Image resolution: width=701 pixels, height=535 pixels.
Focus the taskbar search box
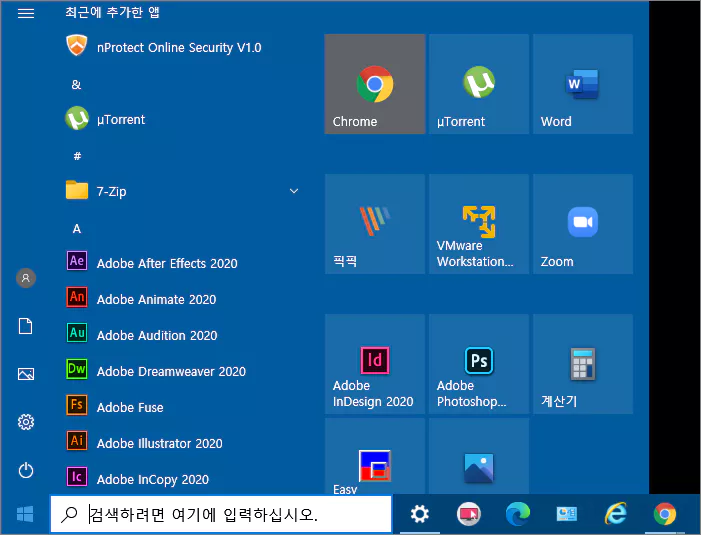(x=221, y=514)
